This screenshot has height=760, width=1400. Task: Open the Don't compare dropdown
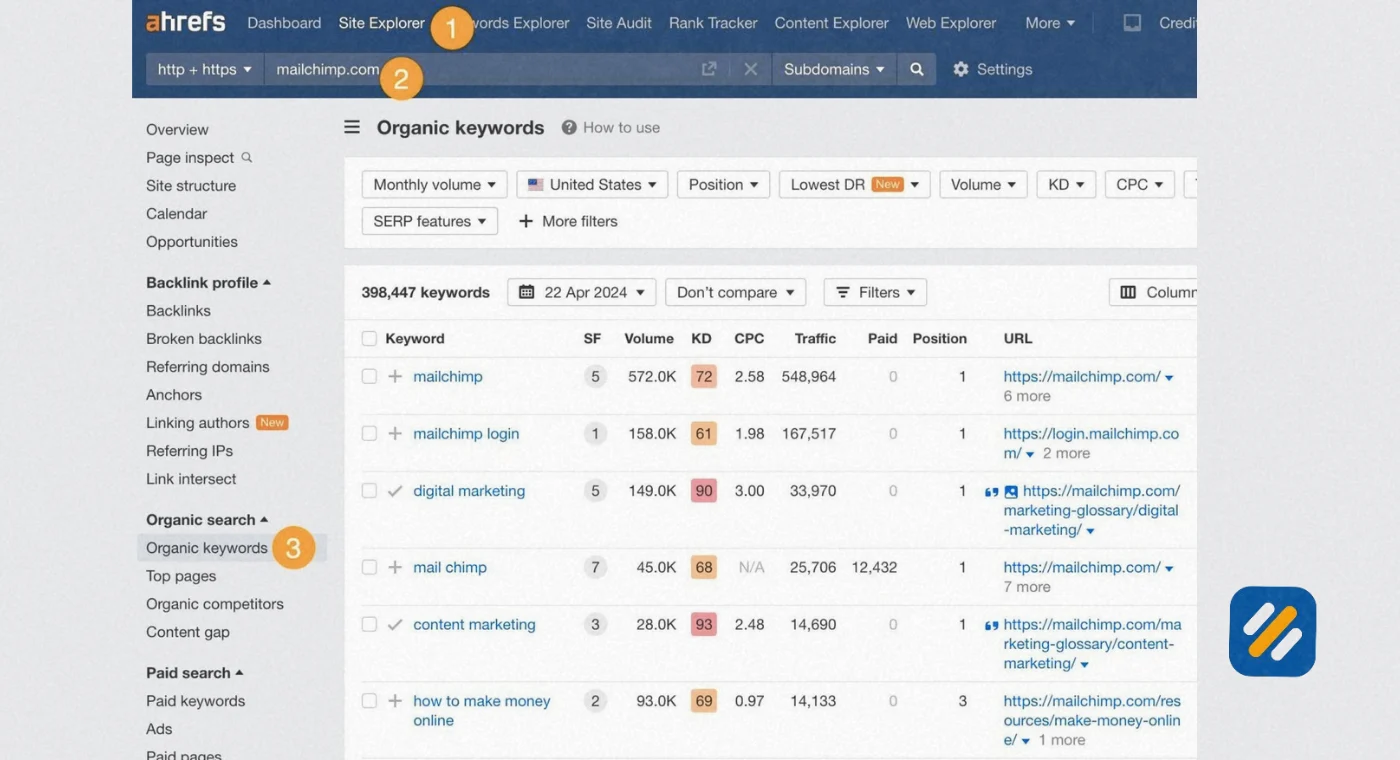click(735, 292)
